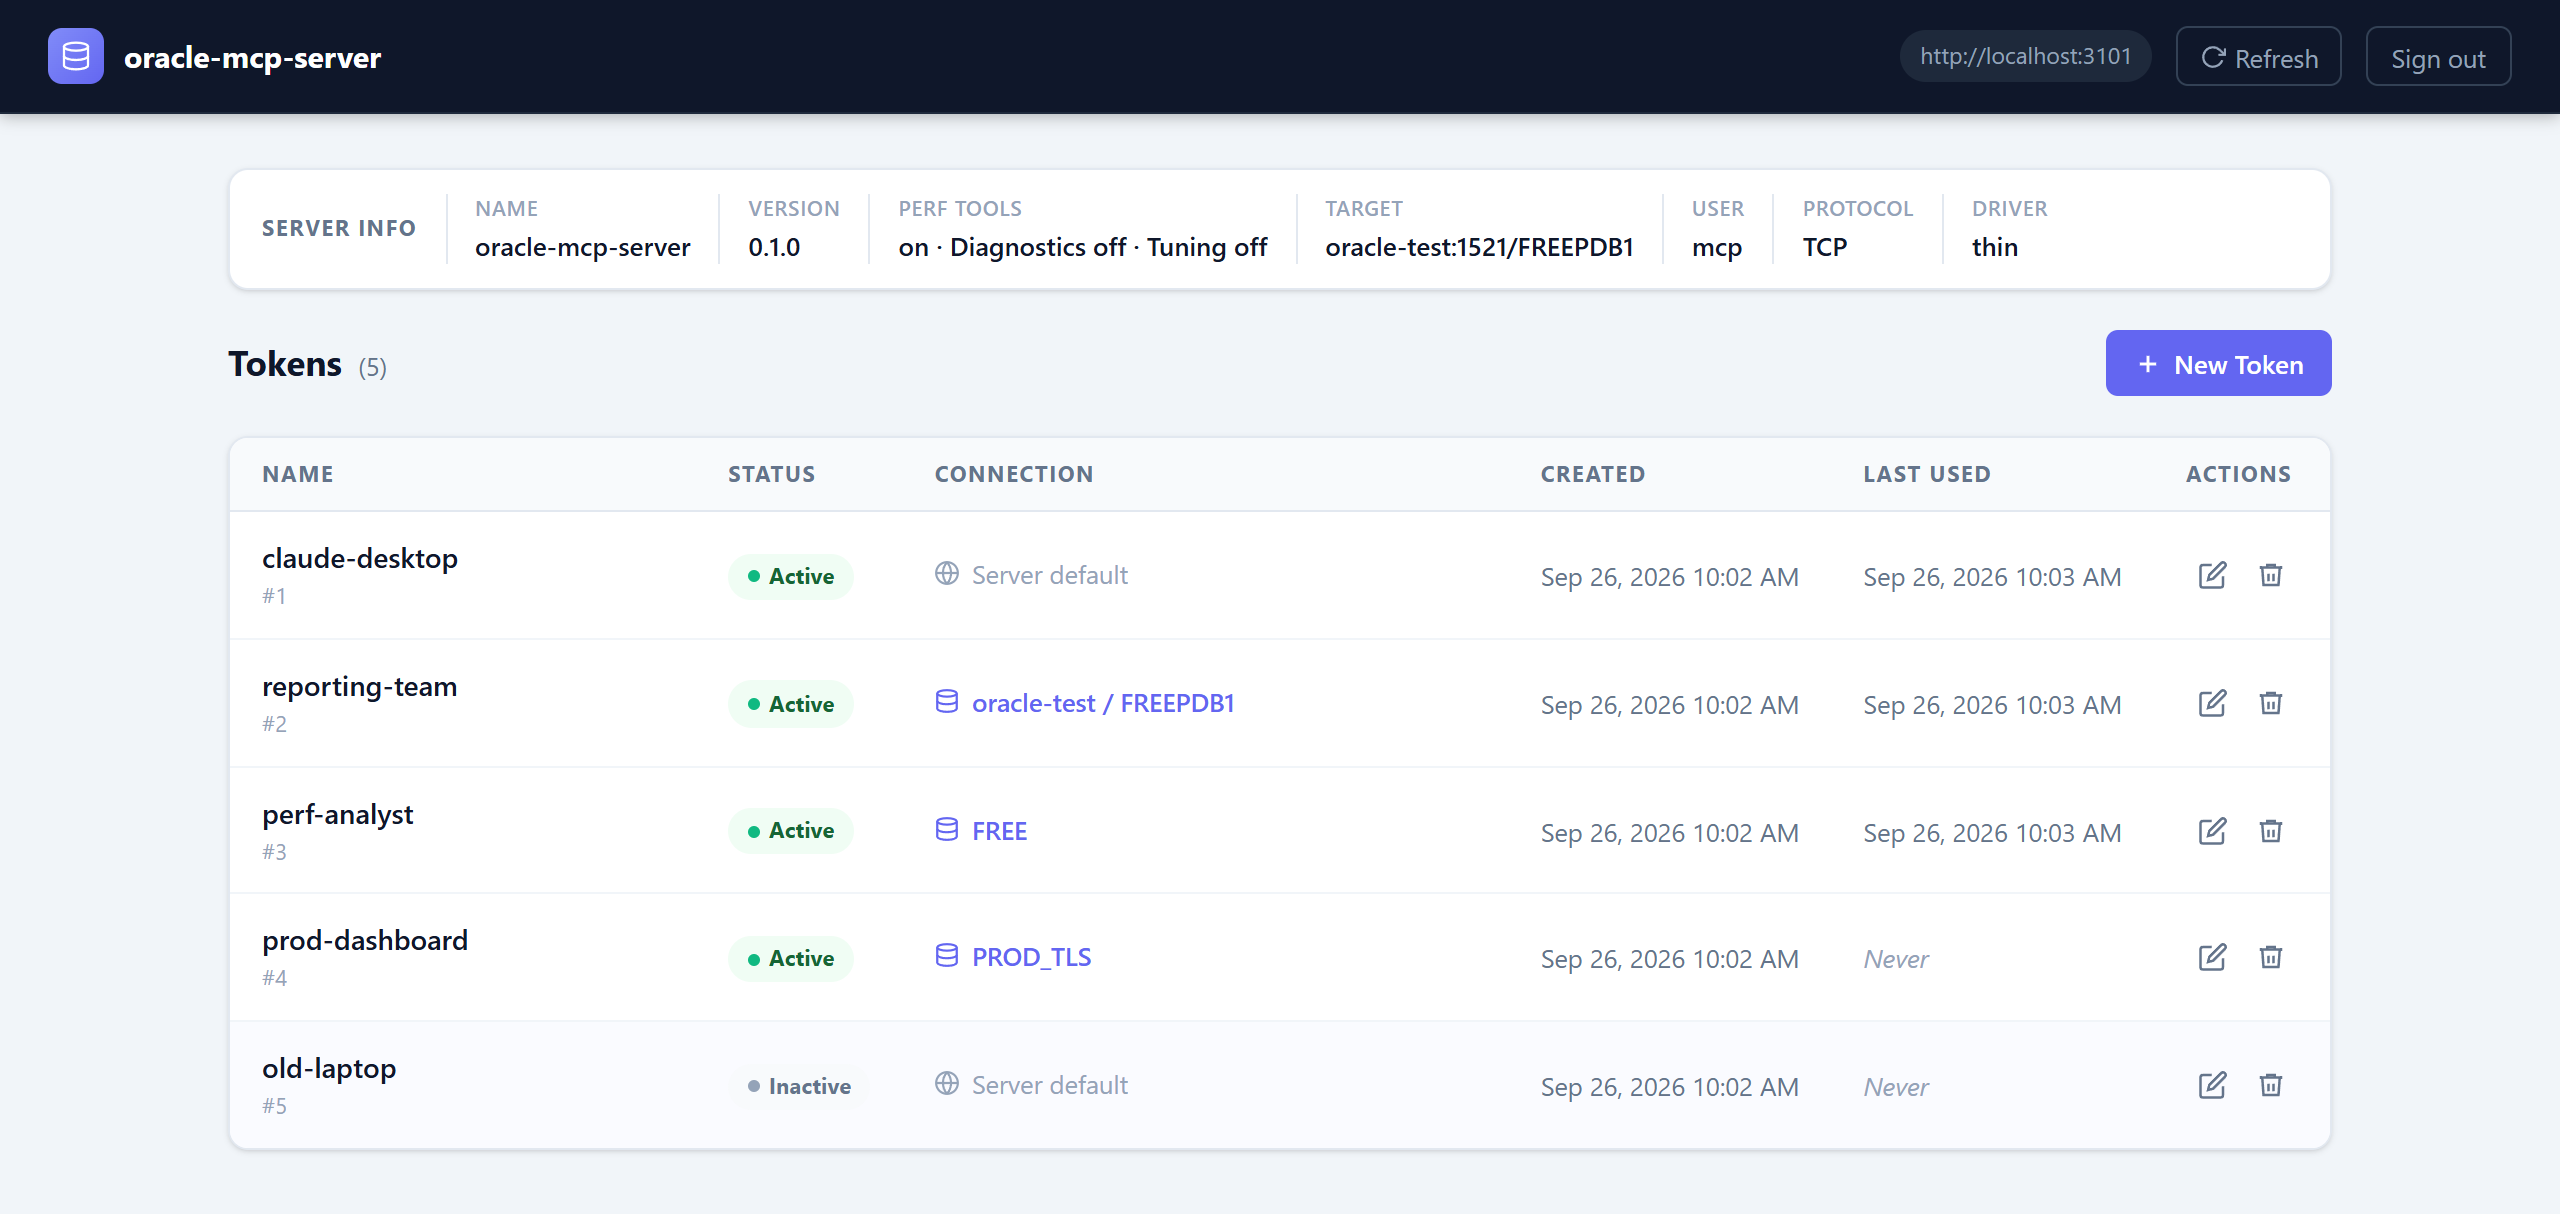2560x1214 pixels.
Task: Click database icon beside PROD_TLS connection
Action: [x=947, y=955]
